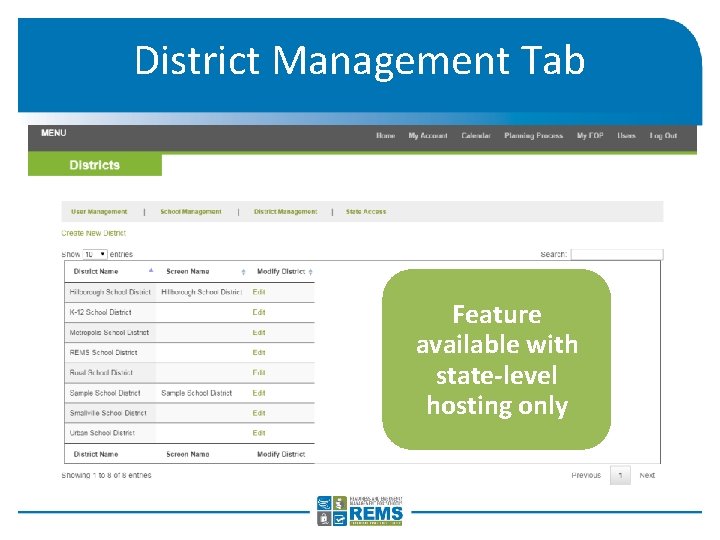The width and height of the screenshot is (720, 540).
Task: Click 'Showing 1 to 8 of 8 entries'
Action: (106, 475)
